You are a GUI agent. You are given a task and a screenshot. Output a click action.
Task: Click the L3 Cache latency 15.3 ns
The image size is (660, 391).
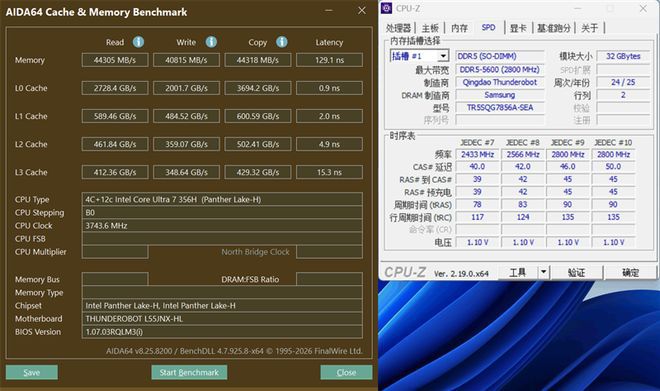[329, 172]
